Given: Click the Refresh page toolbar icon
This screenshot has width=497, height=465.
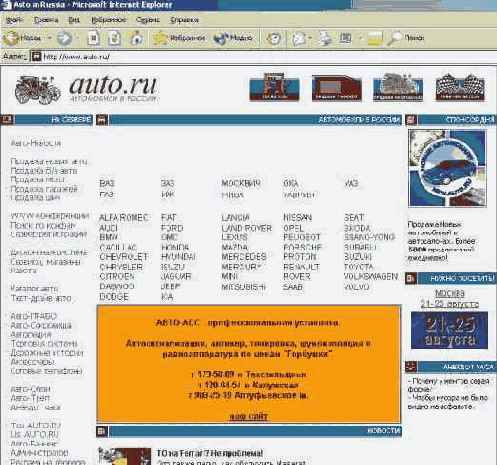Looking at the screenshot, I should click(x=114, y=38).
